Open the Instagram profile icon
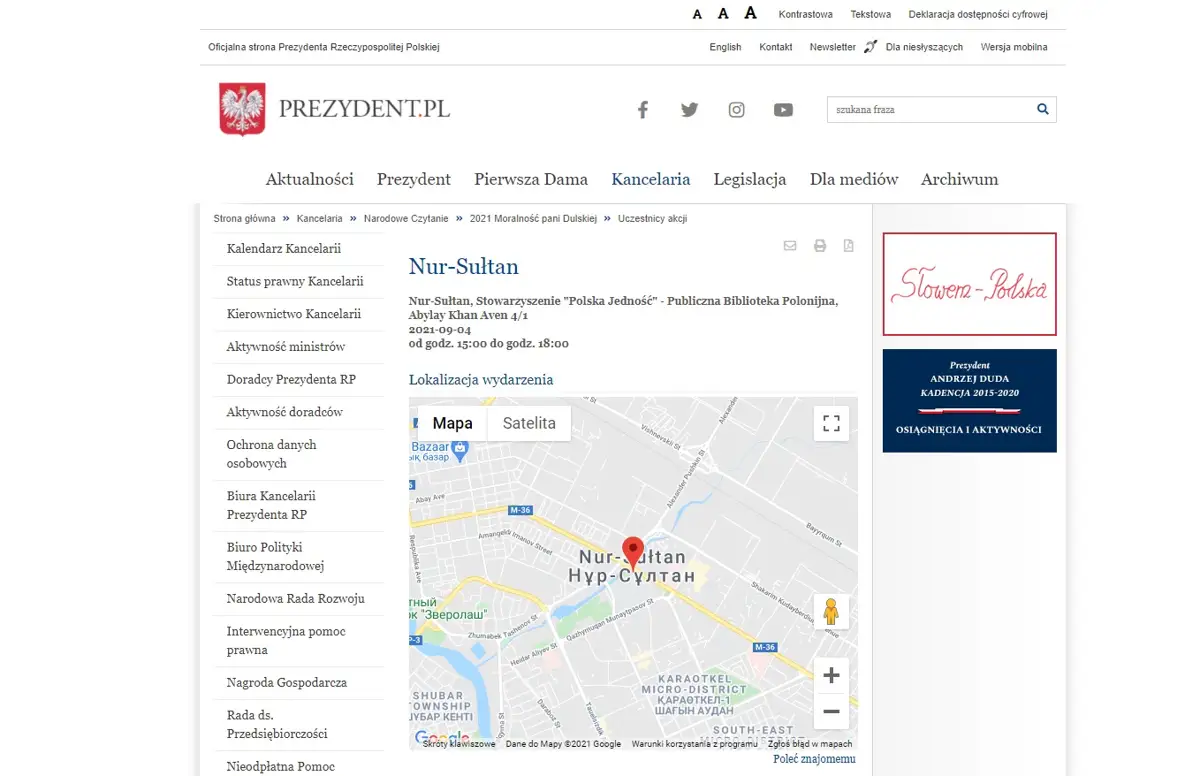The image size is (1200, 776). 737,110
